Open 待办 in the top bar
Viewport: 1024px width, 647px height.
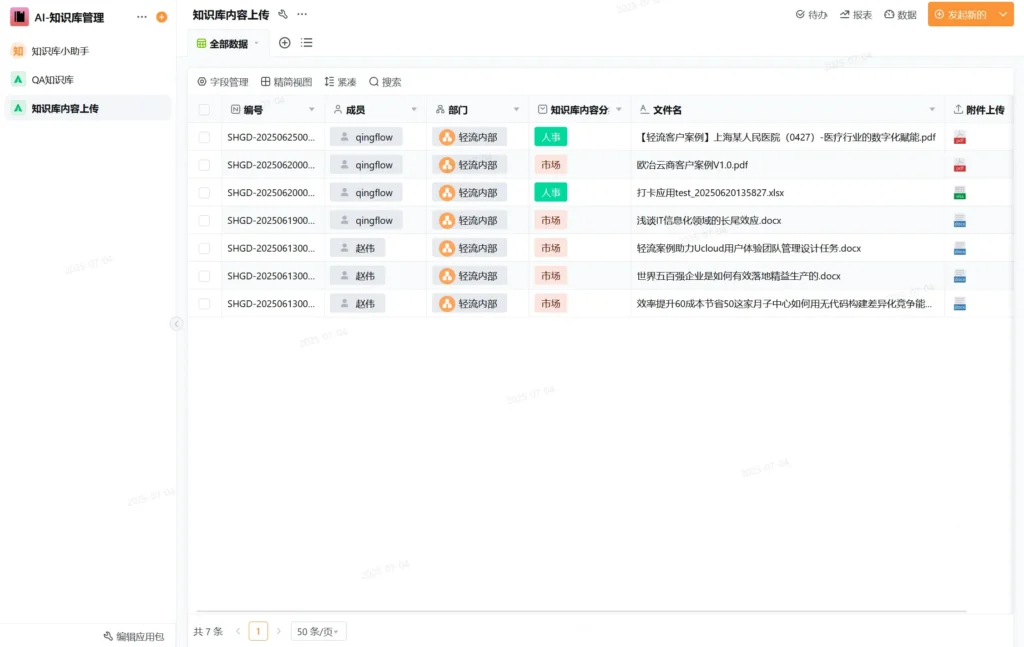(811, 15)
